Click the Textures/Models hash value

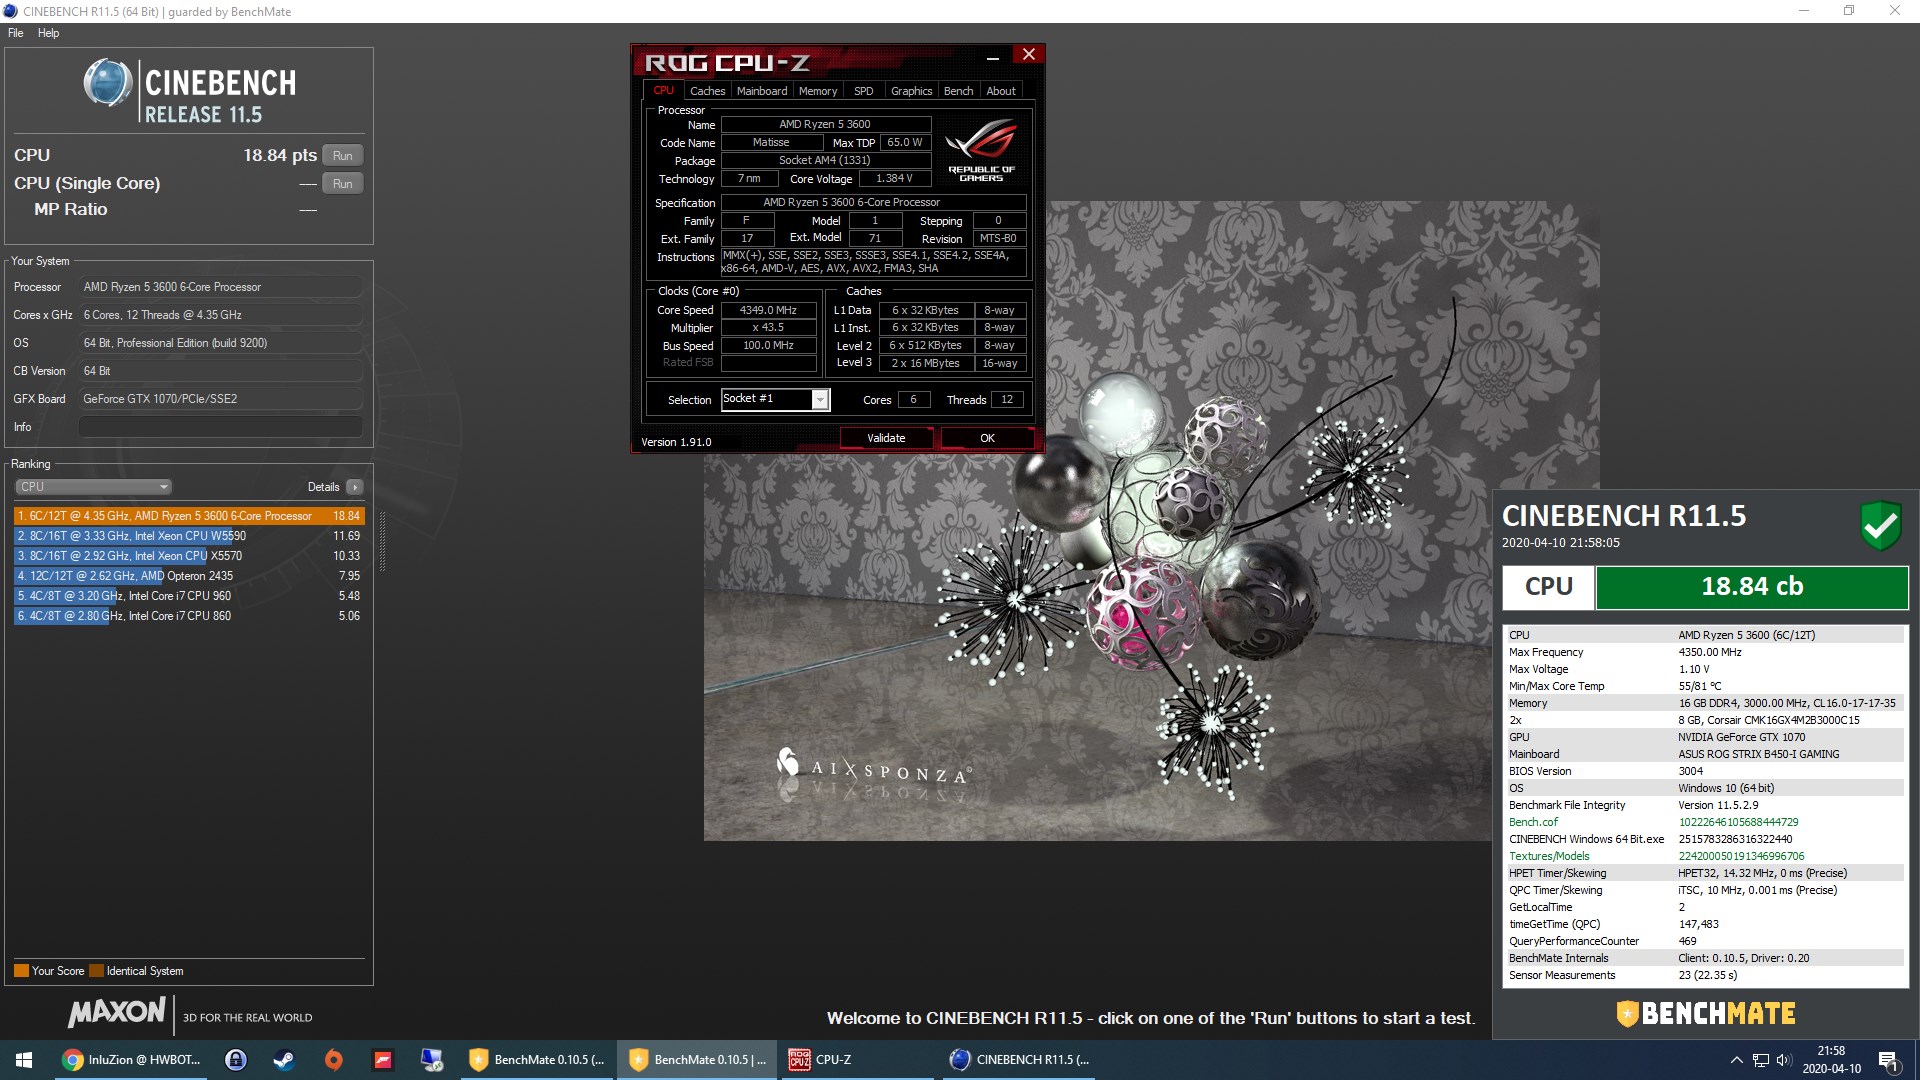1741,856
